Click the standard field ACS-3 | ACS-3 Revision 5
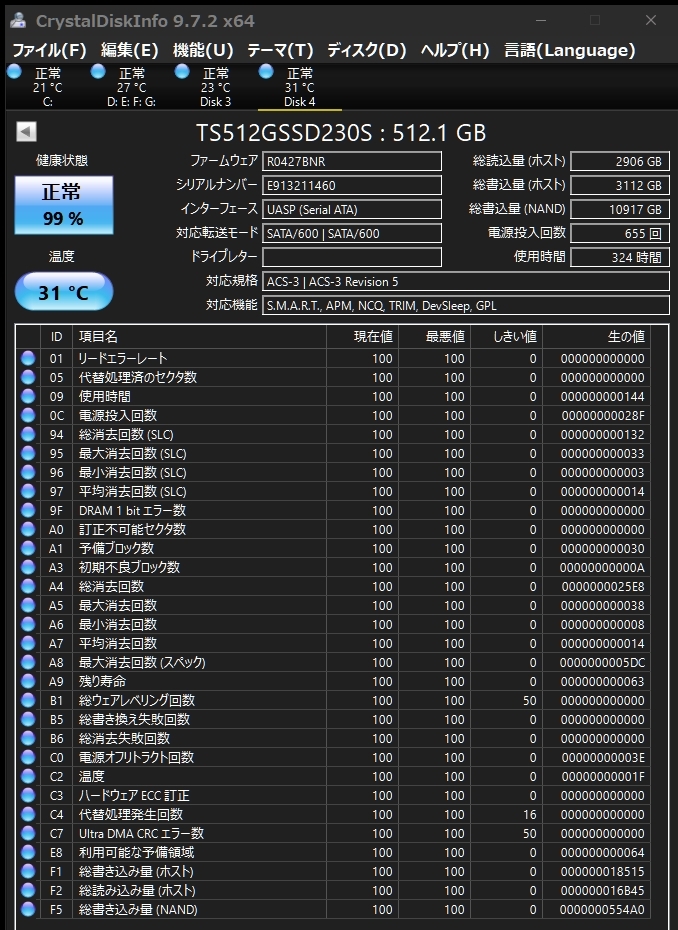The height and width of the screenshot is (930, 678). click(x=466, y=281)
